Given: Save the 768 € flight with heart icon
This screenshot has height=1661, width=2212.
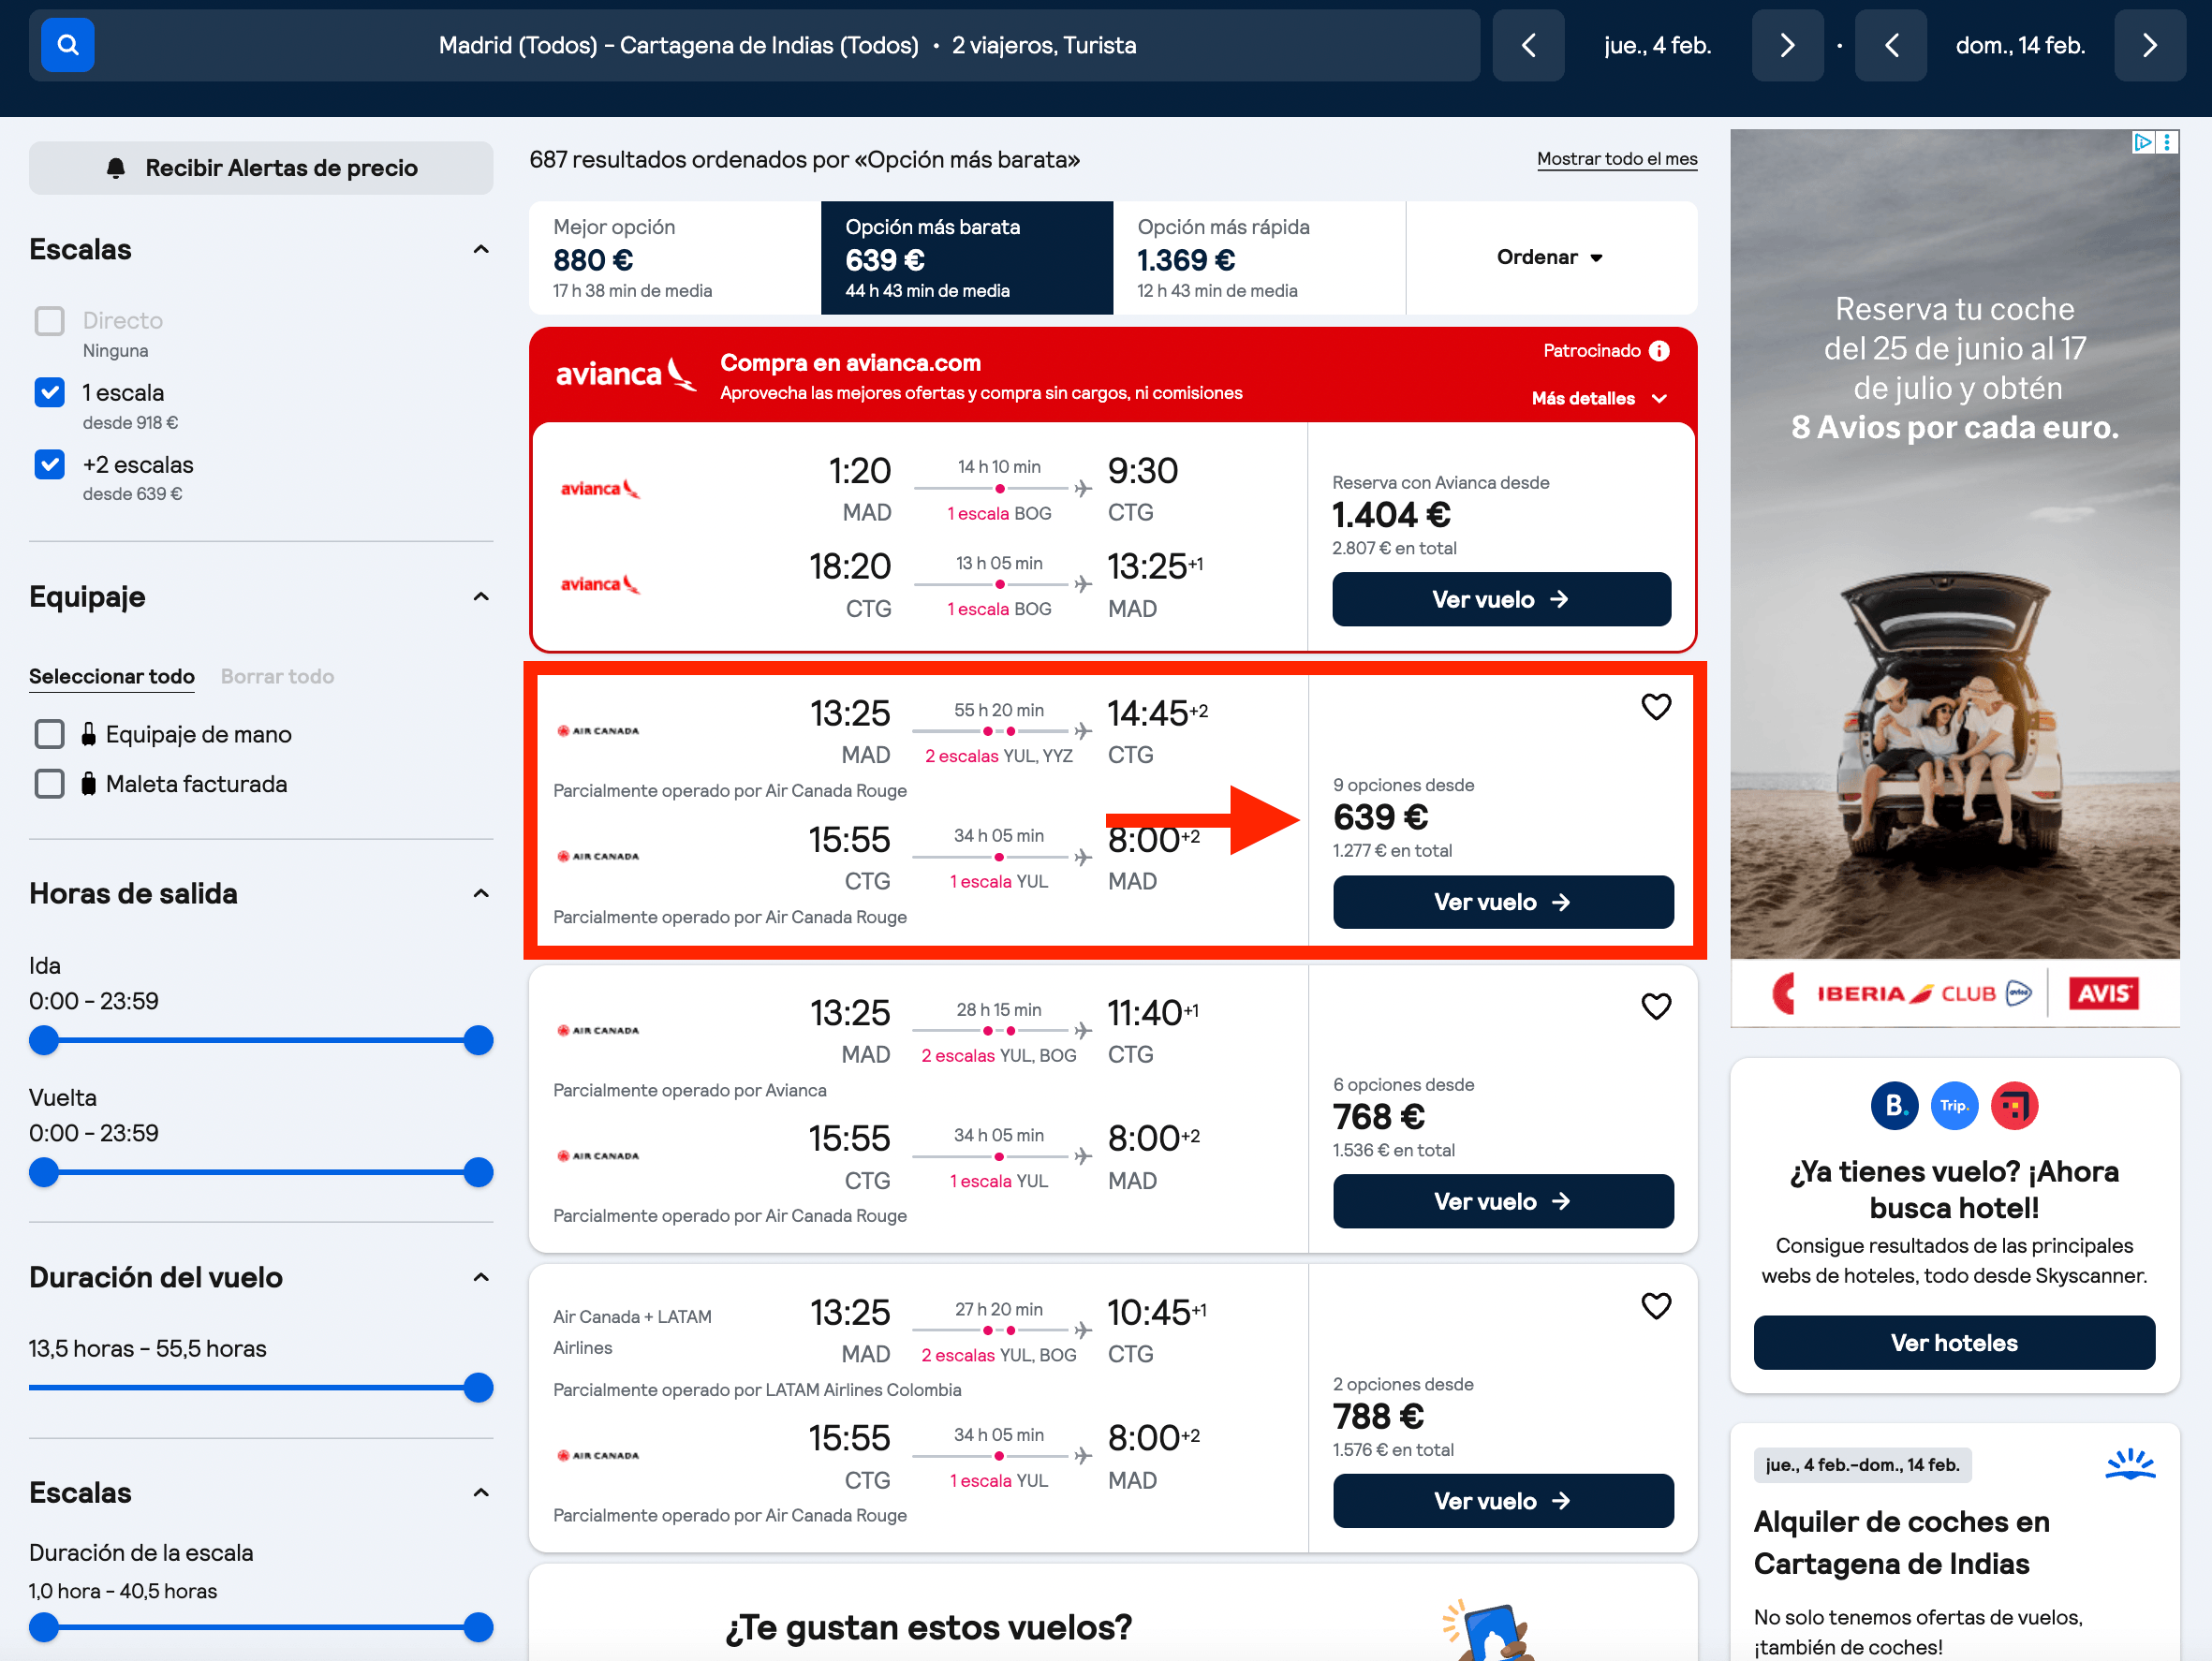Looking at the screenshot, I should 1656,1006.
